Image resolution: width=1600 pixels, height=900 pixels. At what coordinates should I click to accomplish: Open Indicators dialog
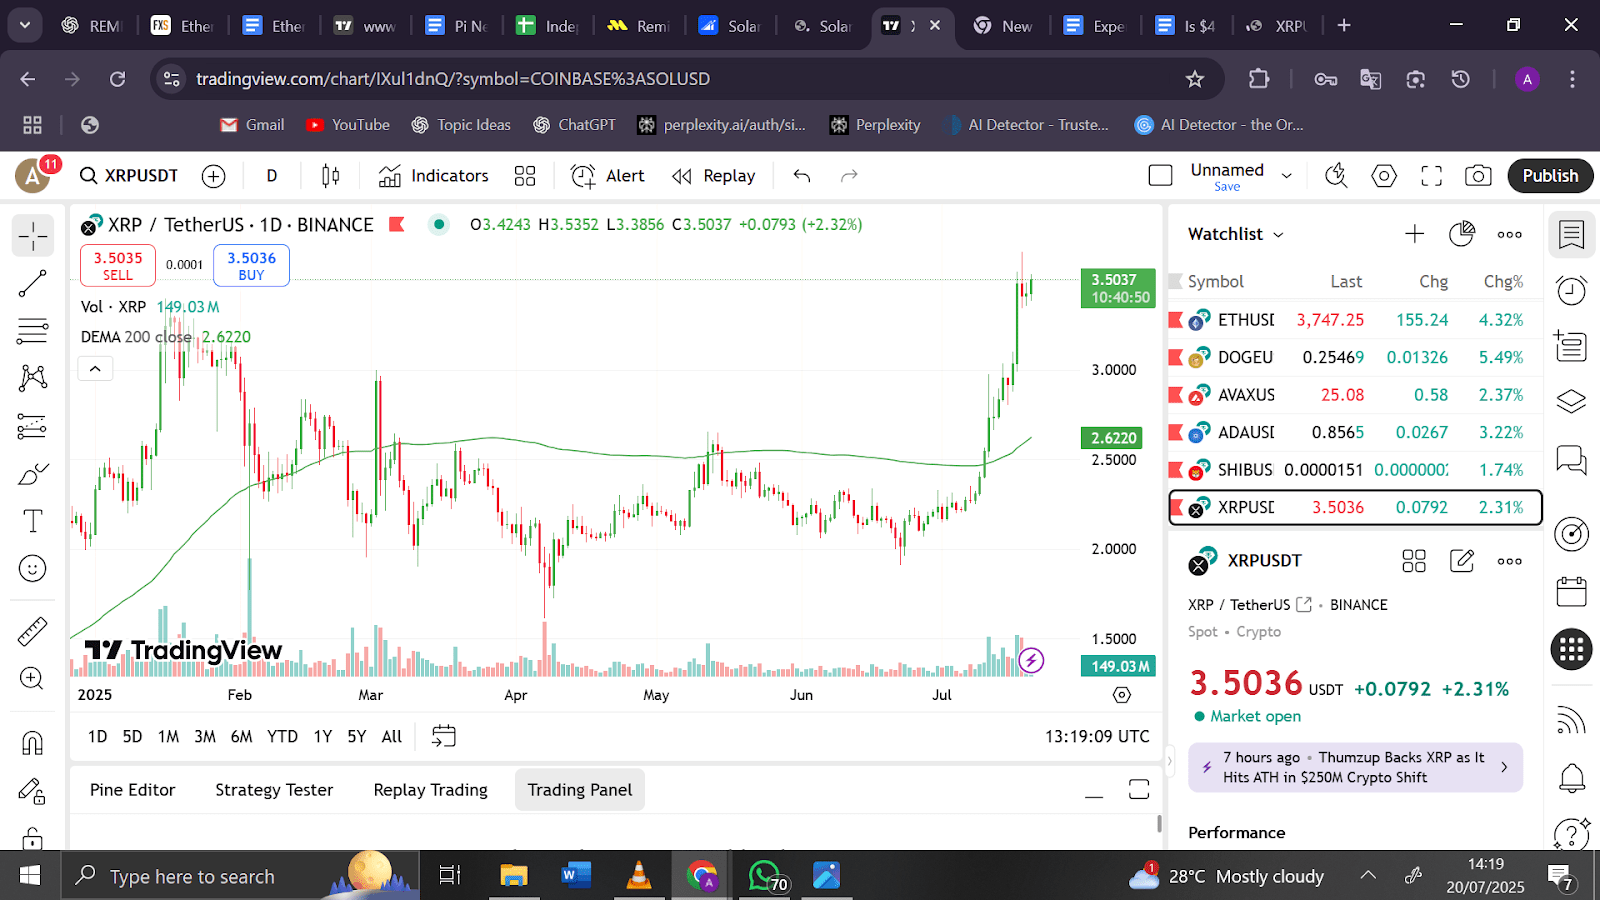click(x=434, y=176)
